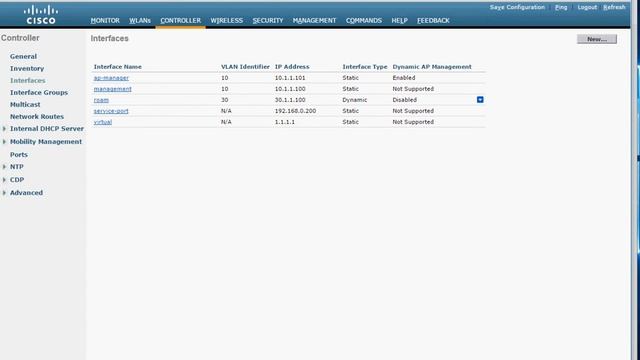Select General in the Controller sidebar
This screenshot has height=360, width=640.
[23, 57]
